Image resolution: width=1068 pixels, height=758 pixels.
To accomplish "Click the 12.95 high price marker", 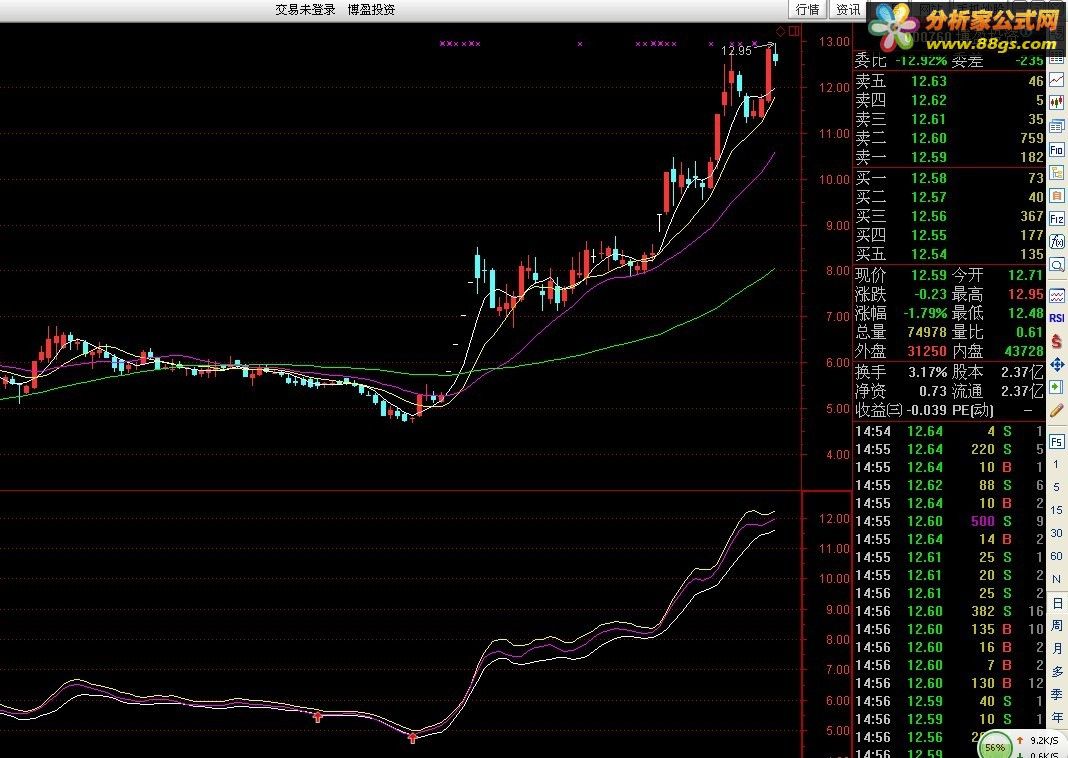I will coord(736,50).
